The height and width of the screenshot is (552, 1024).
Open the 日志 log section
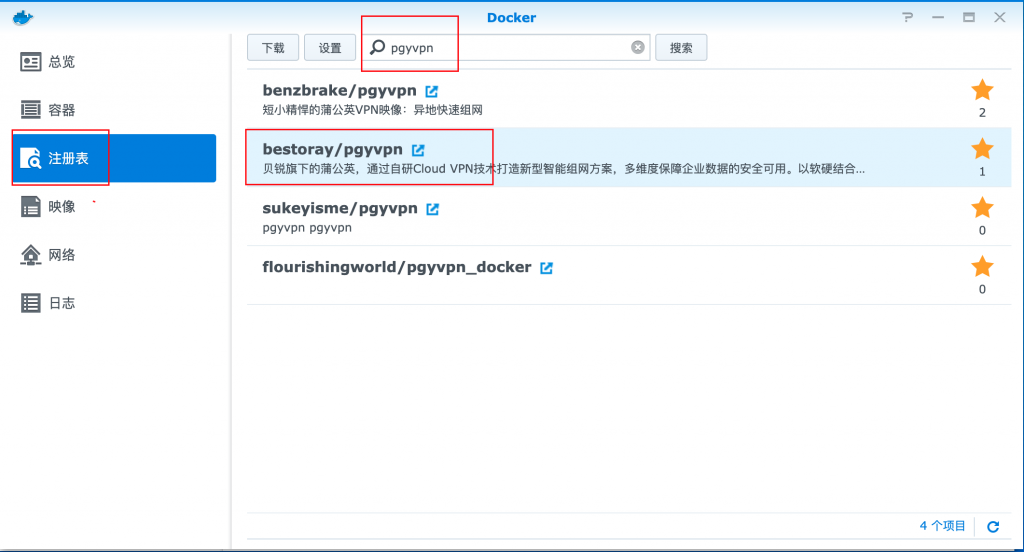(114, 303)
